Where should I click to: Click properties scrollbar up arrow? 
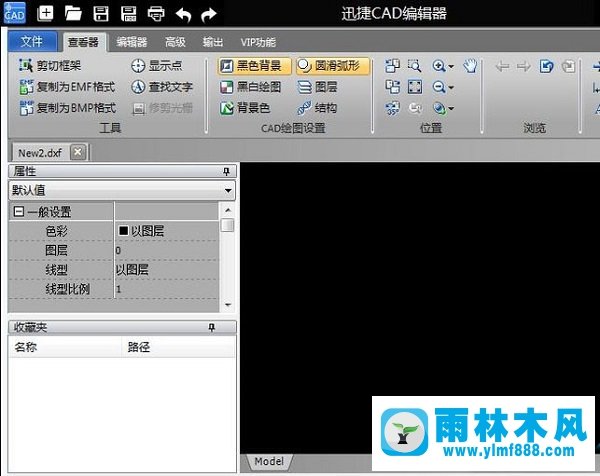228,210
